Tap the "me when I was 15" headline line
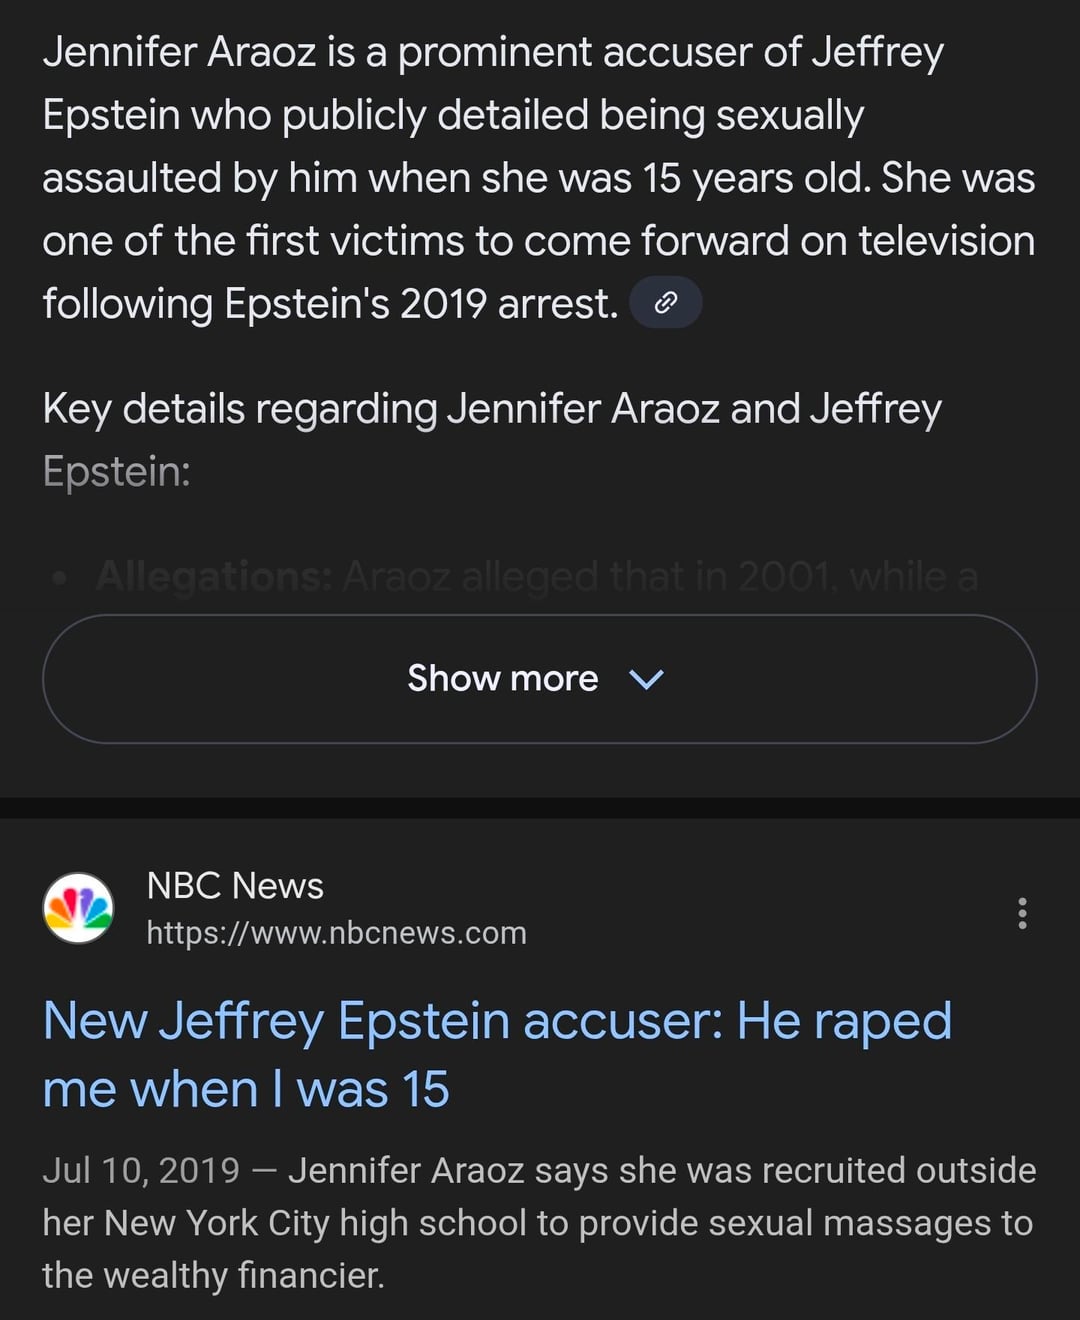Viewport: 1080px width, 1320px height. [x=246, y=1089]
